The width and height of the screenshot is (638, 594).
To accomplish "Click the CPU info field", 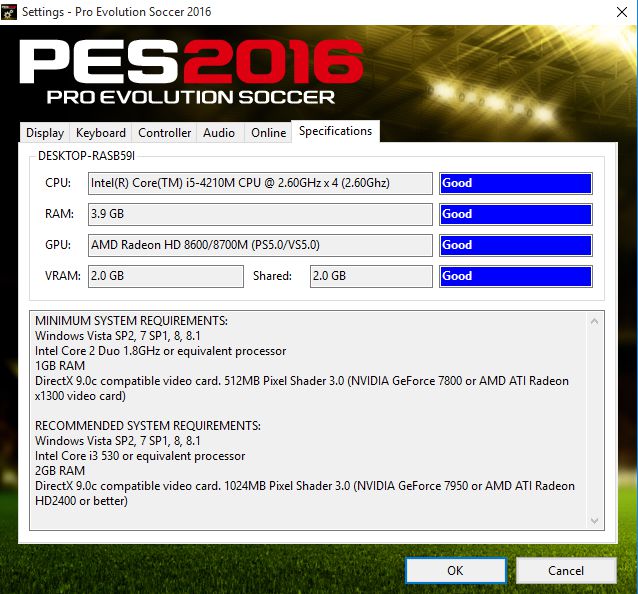I will (x=260, y=183).
